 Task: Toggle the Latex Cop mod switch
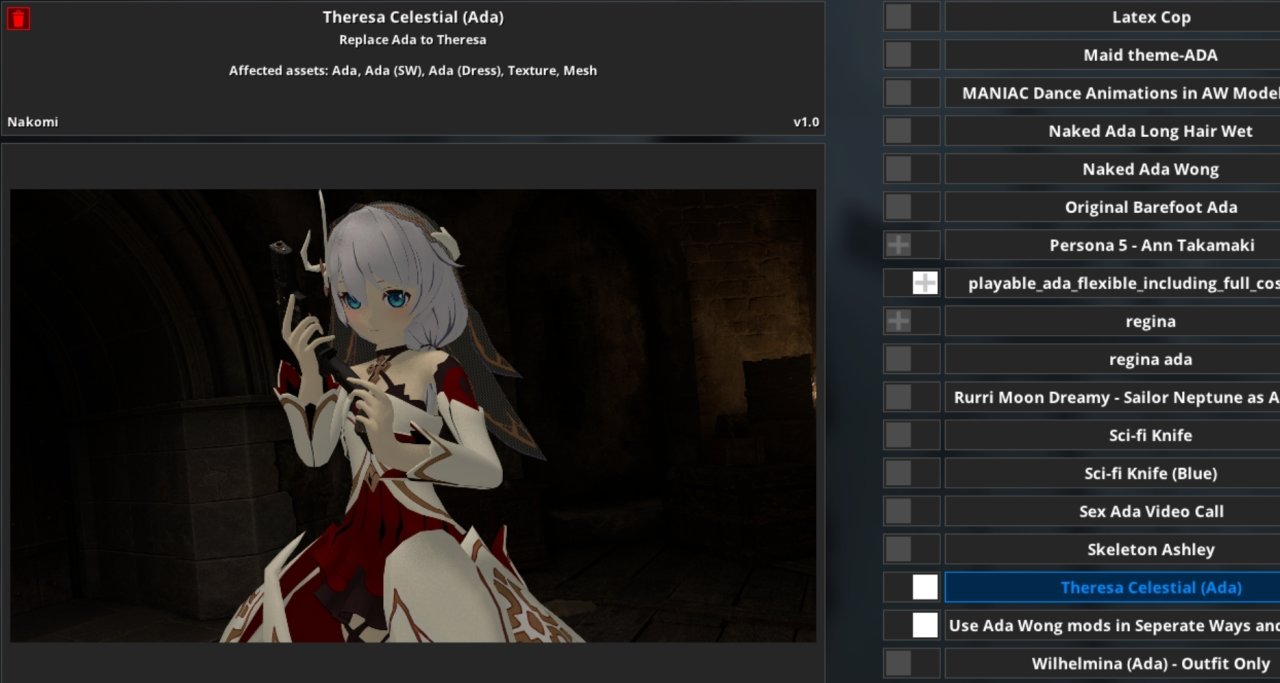point(912,17)
